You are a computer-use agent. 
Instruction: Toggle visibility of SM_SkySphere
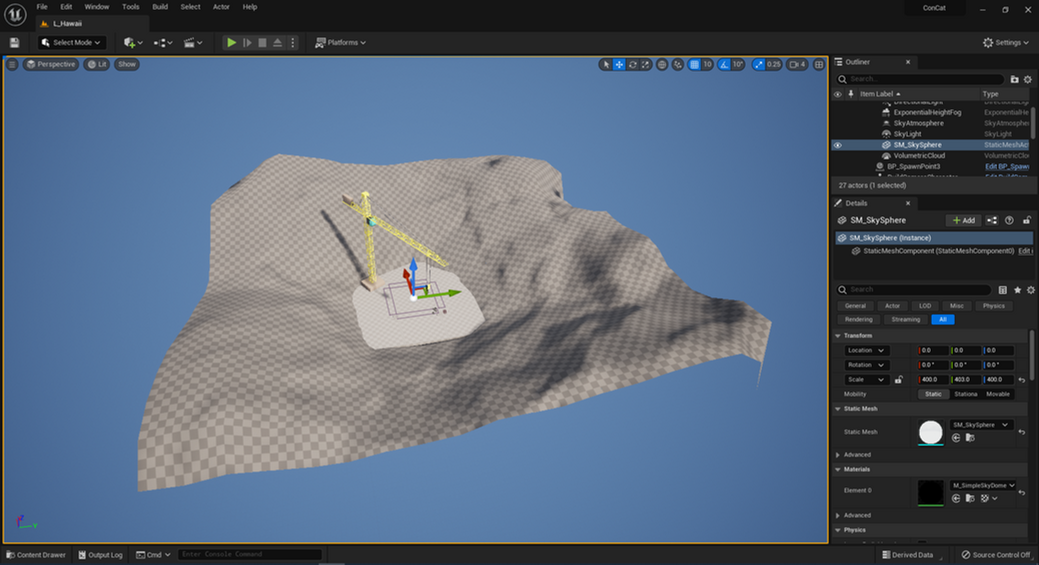click(x=838, y=145)
